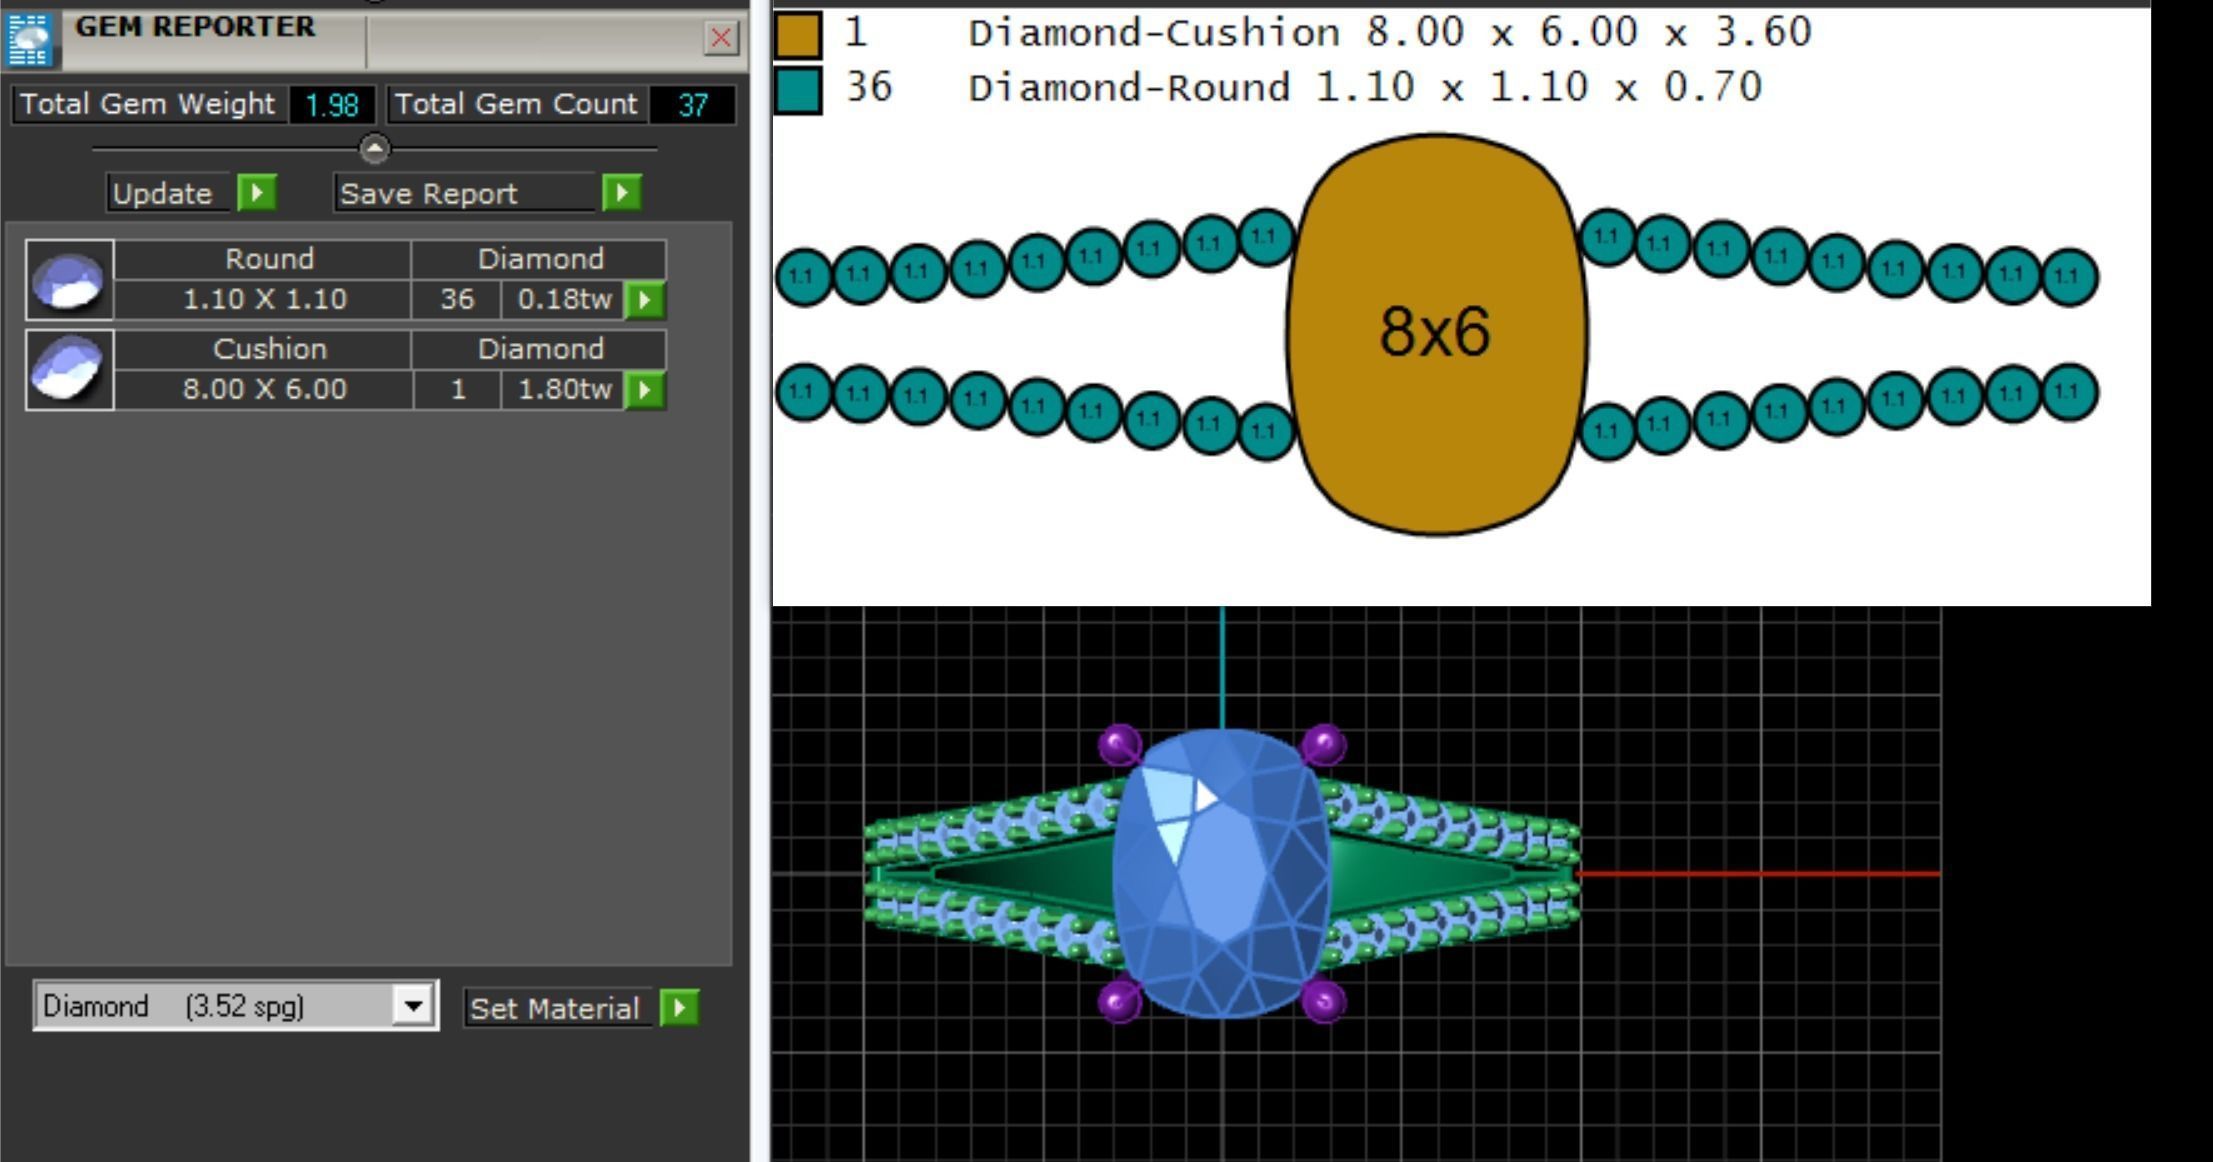Click the Update button
The image size is (2213, 1162).
pos(170,193)
